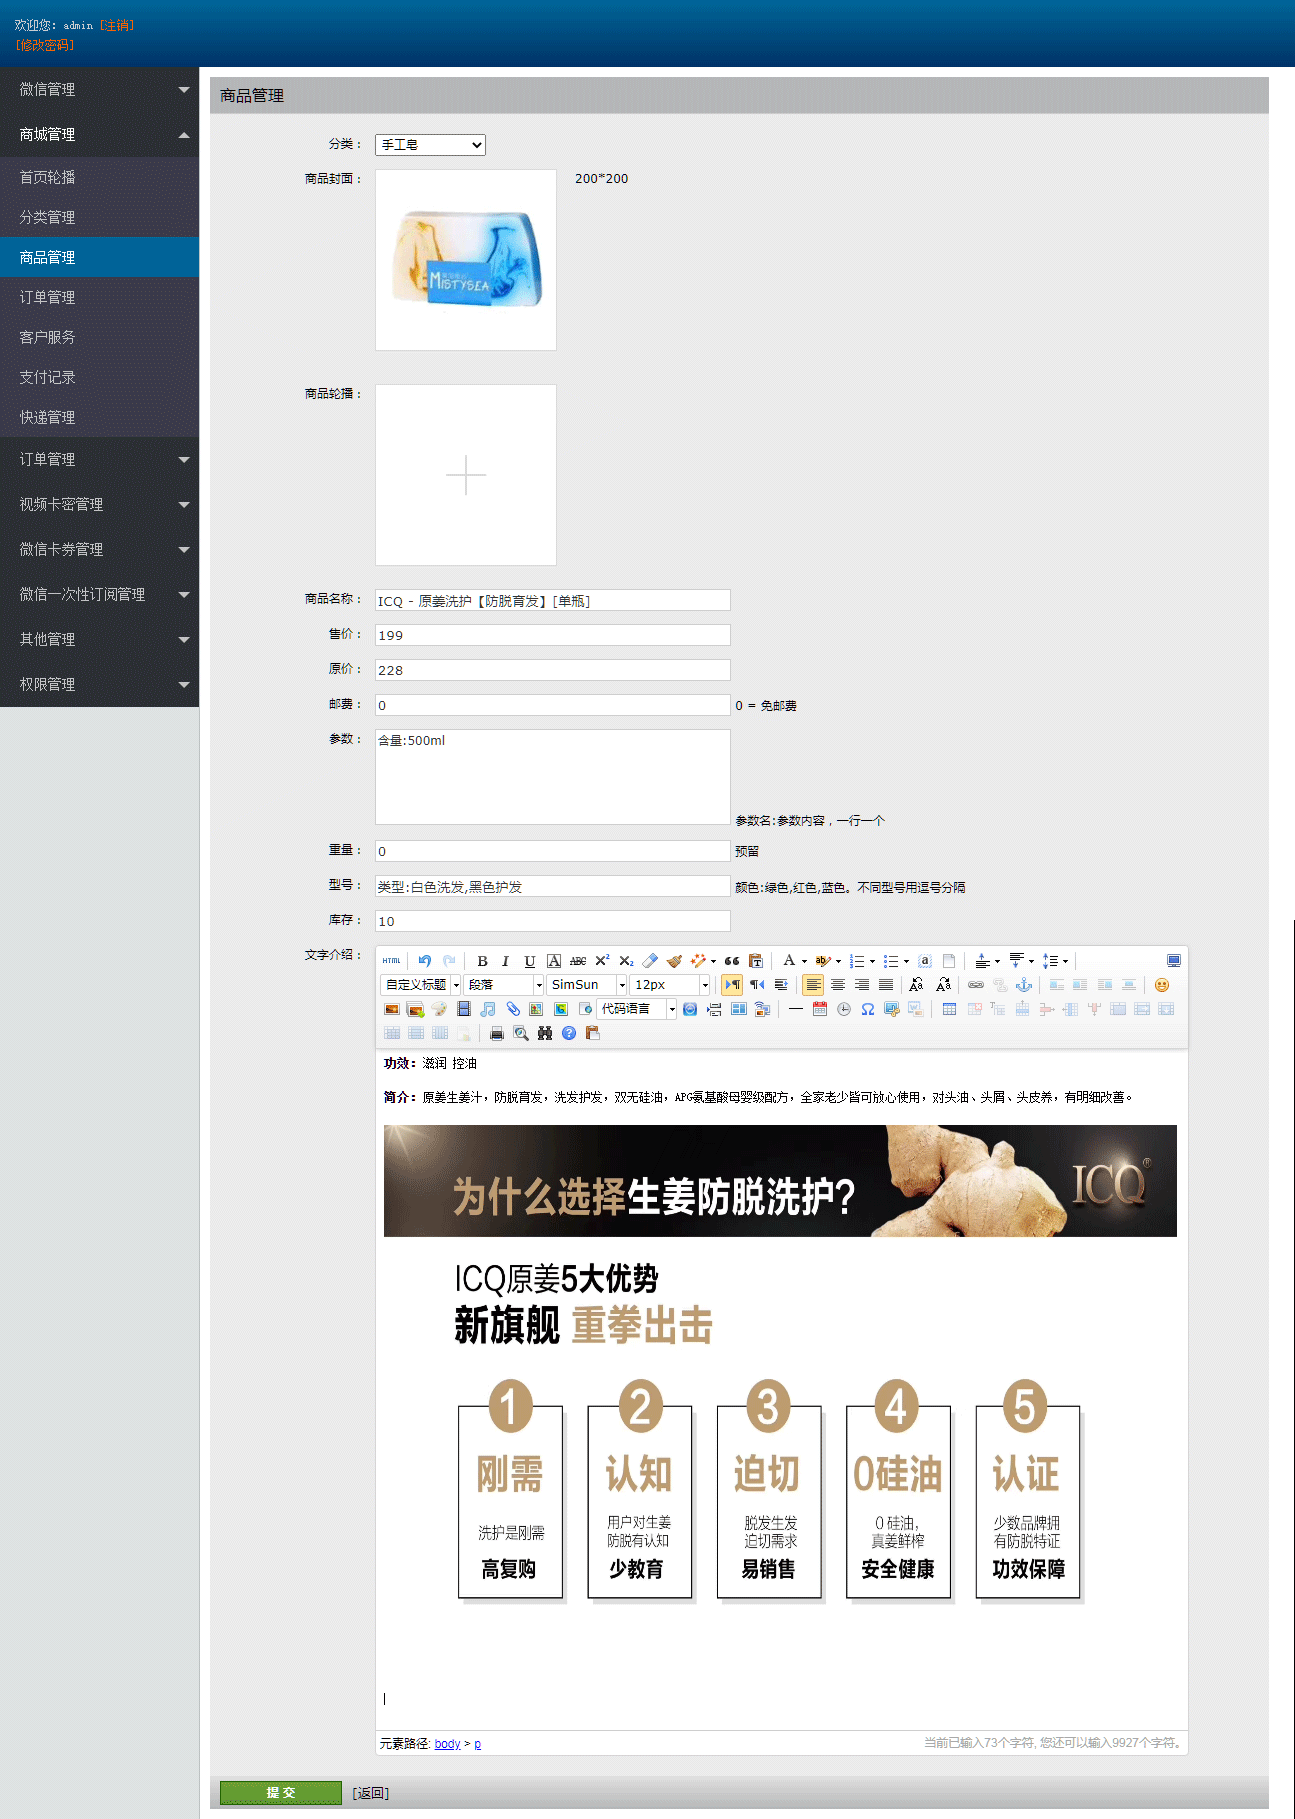Click the [注销] logout link
Image resolution: width=1295 pixels, height=1819 pixels.
coord(117,25)
